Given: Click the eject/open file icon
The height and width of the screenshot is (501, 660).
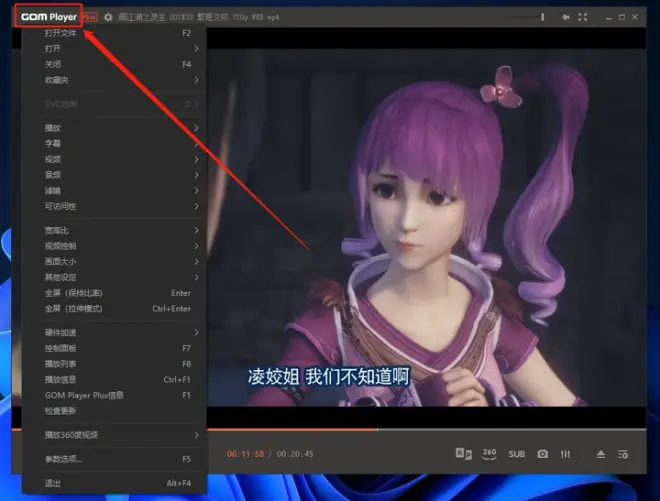Looking at the screenshot, I should pyautogui.click(x=601, y=454).
